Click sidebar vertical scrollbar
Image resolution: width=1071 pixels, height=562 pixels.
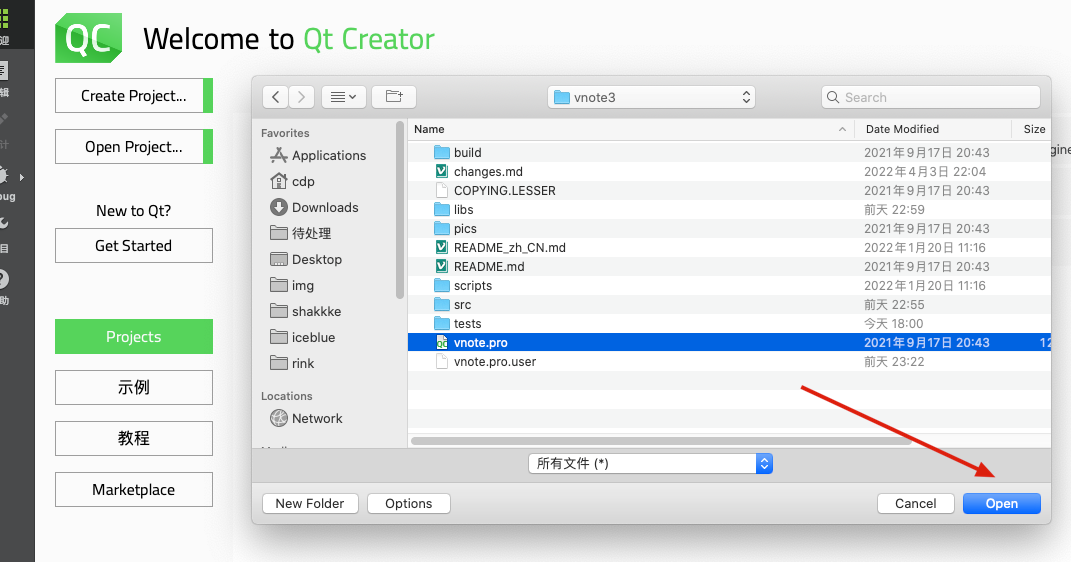point(400,210)
